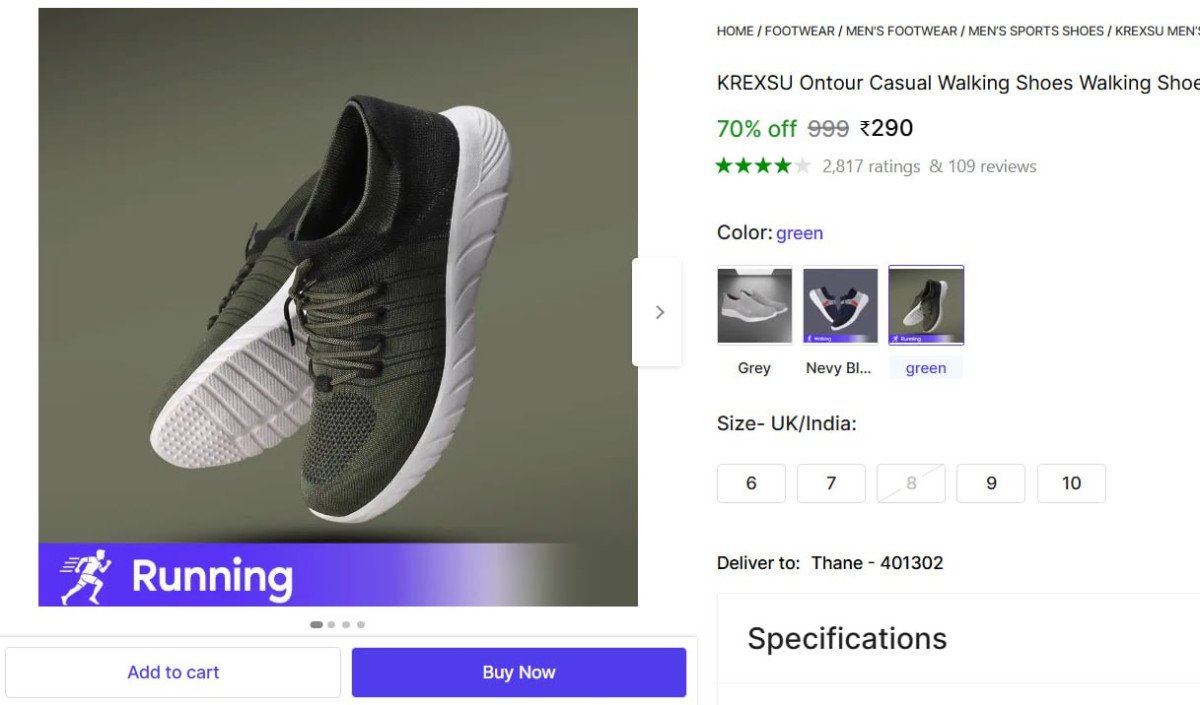
Task: Choose size 7
Action: click(x=831, y=483)
